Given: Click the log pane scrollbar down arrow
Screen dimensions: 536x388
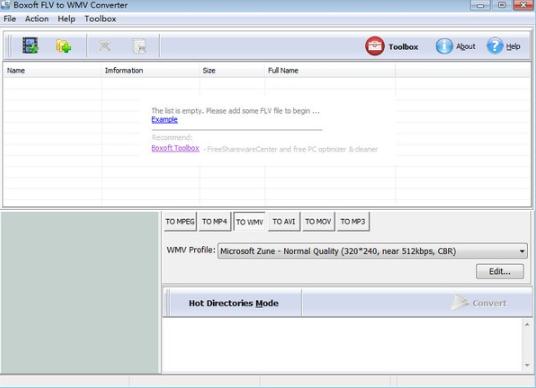Looking at the screenshot, I should tap(527, 365).
